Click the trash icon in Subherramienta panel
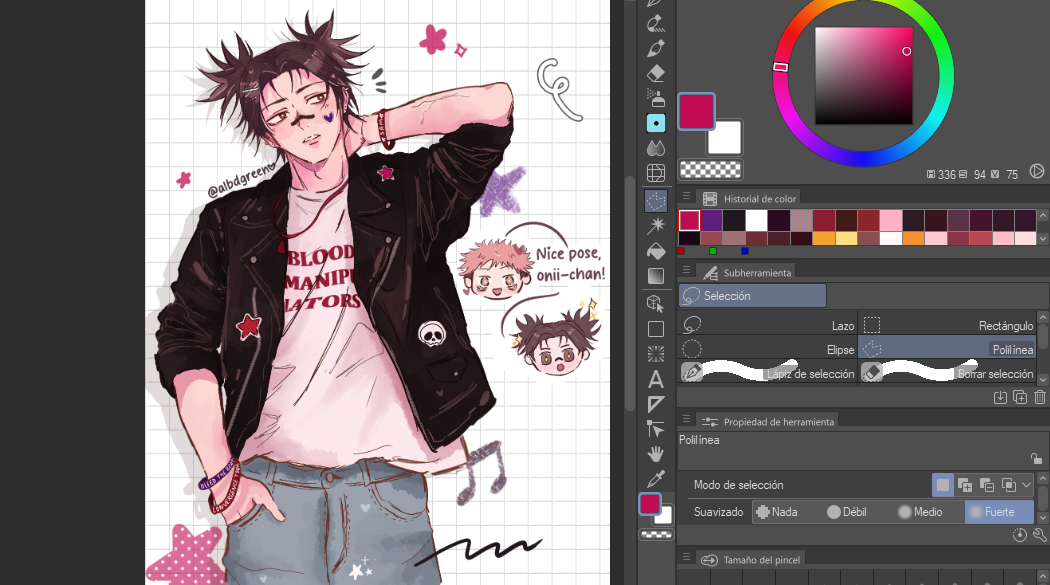The height and width of the screenshot is (585, 1050). coord(1039,398)
